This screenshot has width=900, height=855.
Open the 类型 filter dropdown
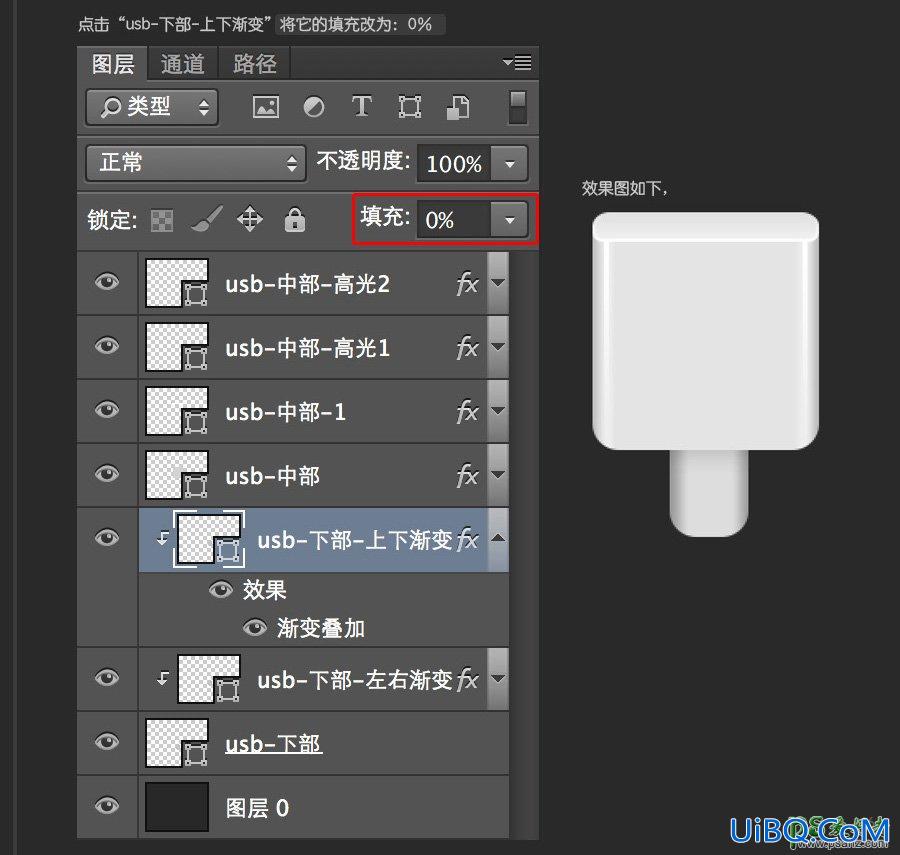point(152,107)
